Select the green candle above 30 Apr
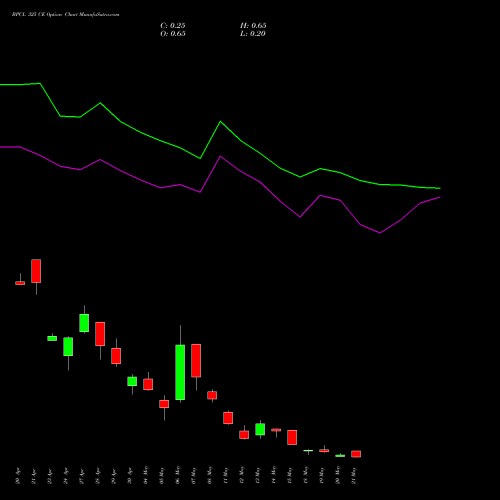Screen dimensions: 500x500 (132, 381)
